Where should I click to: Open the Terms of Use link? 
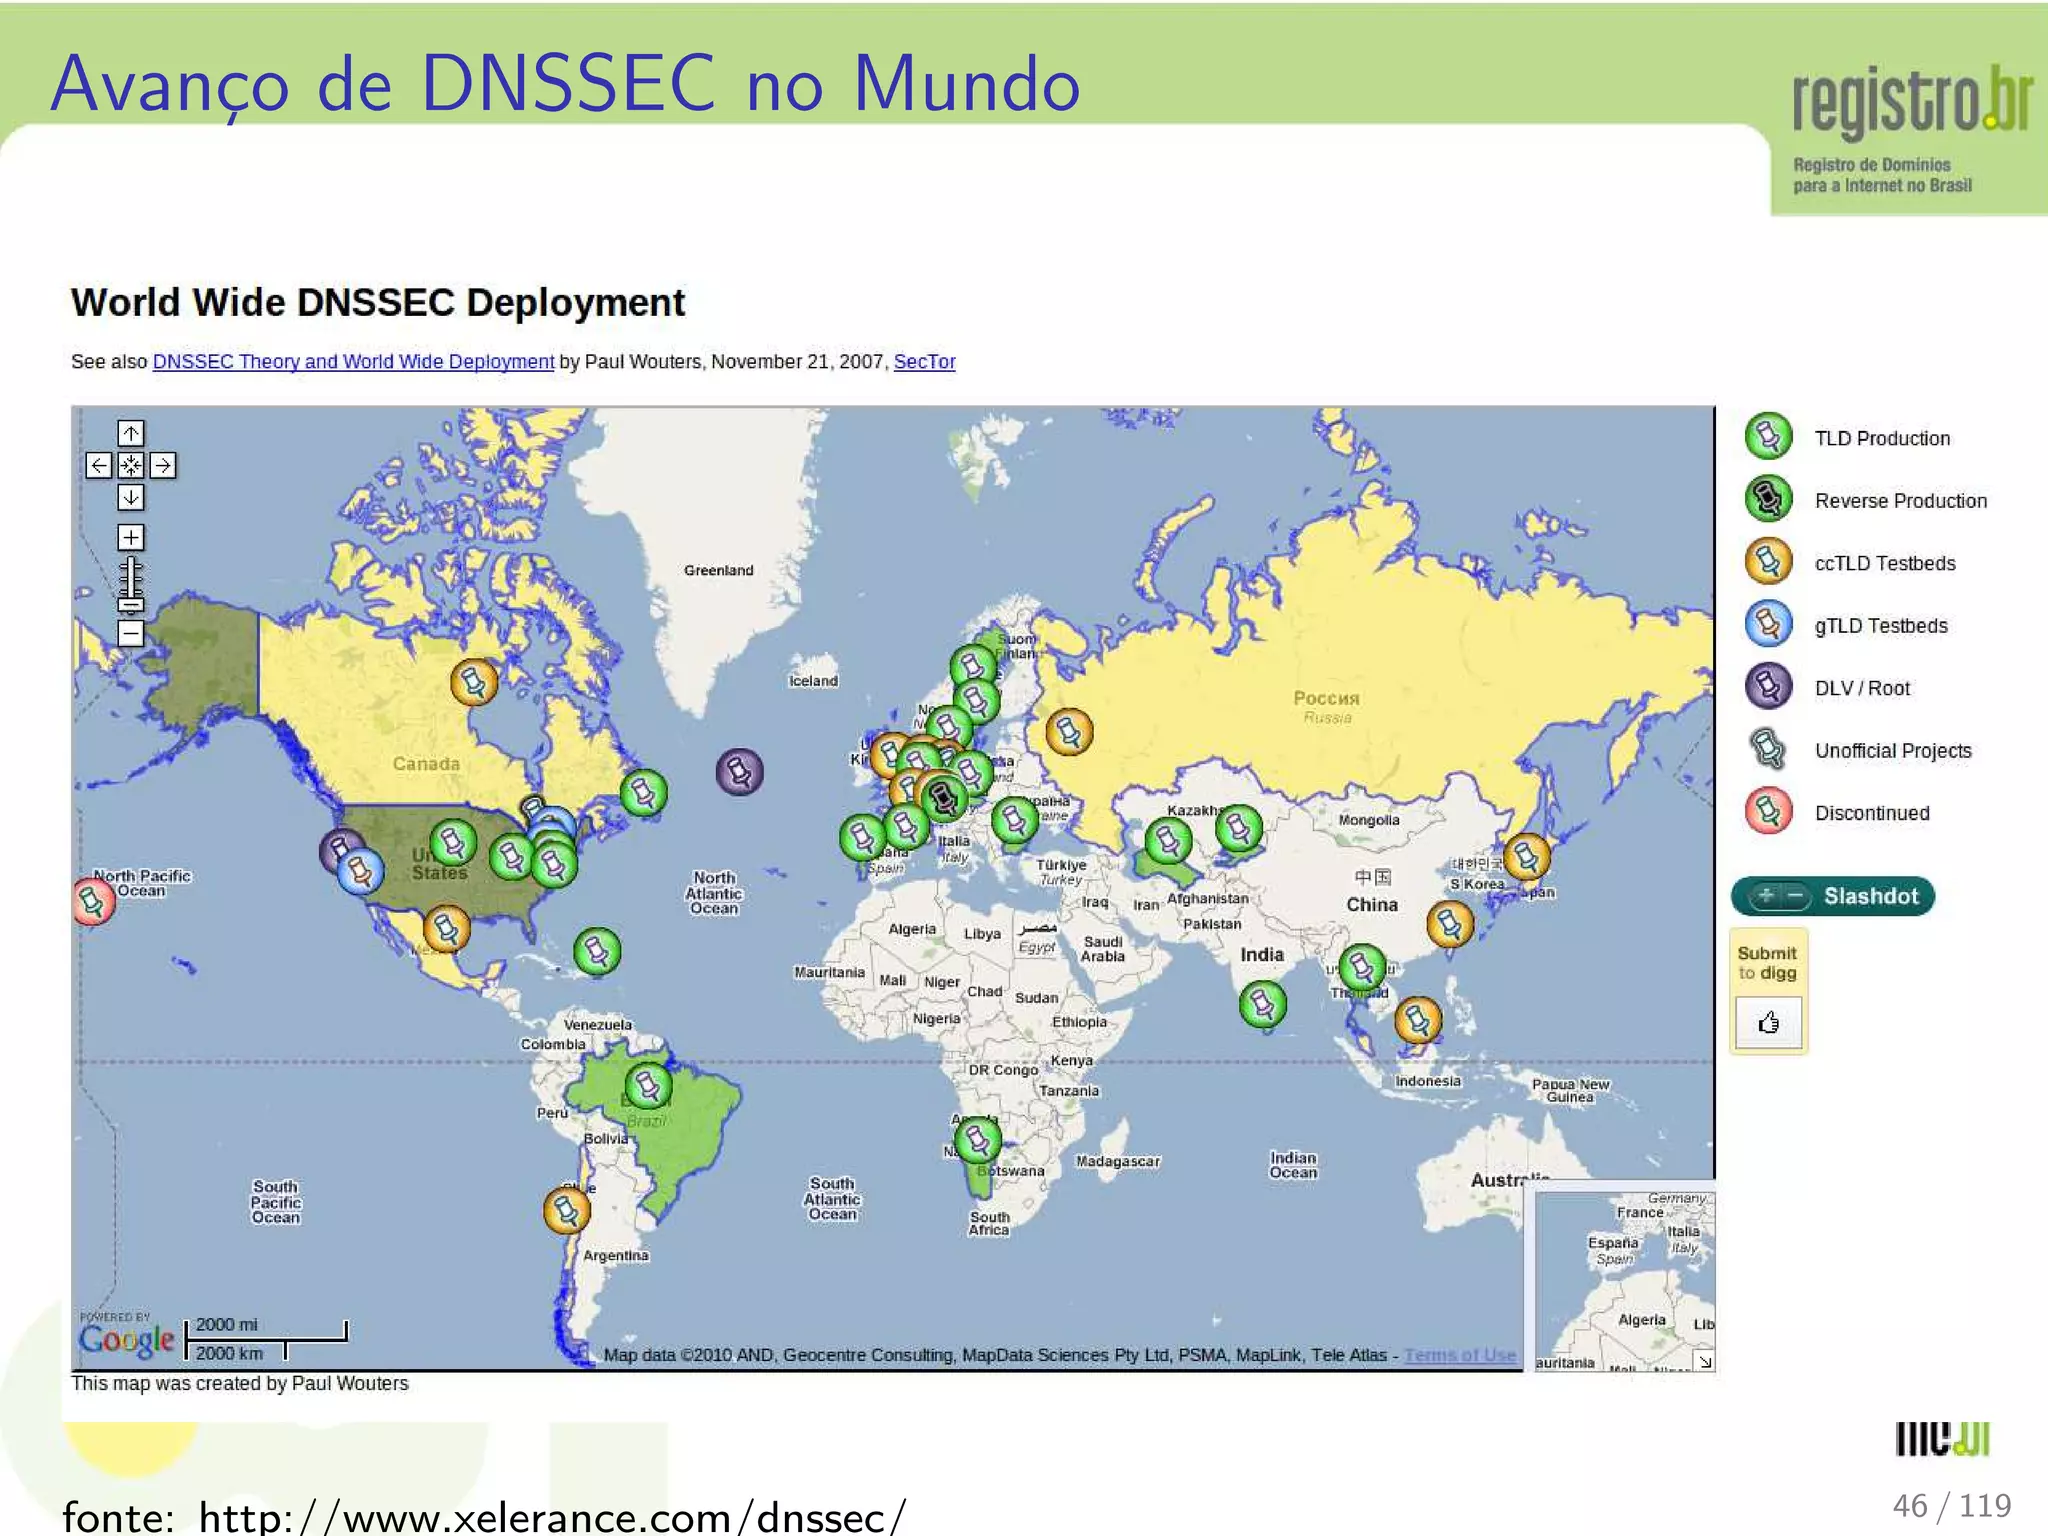coord(1460,1355)
